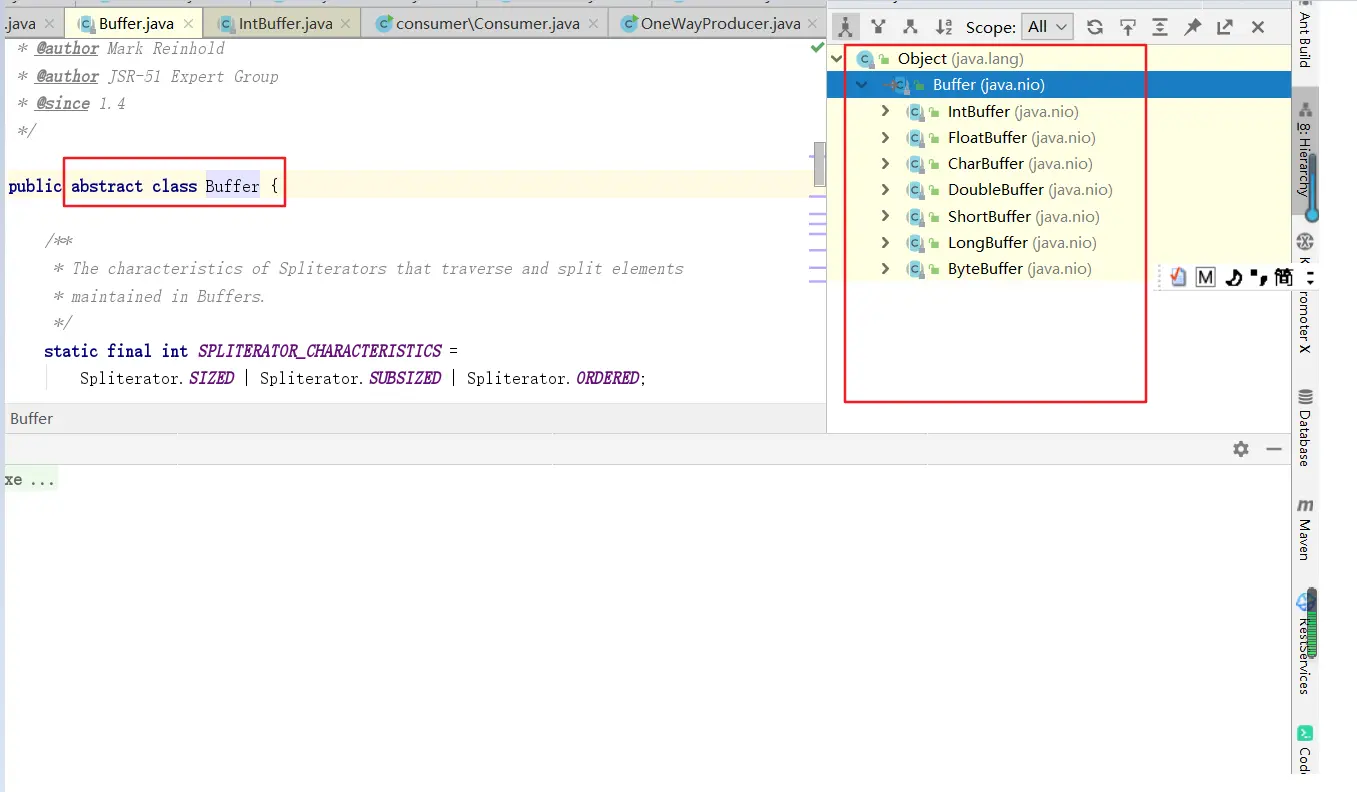The height and width of the screenshot is (792, 1357).
Task: Open the Database tool window
Action: tap(1304, 427)
